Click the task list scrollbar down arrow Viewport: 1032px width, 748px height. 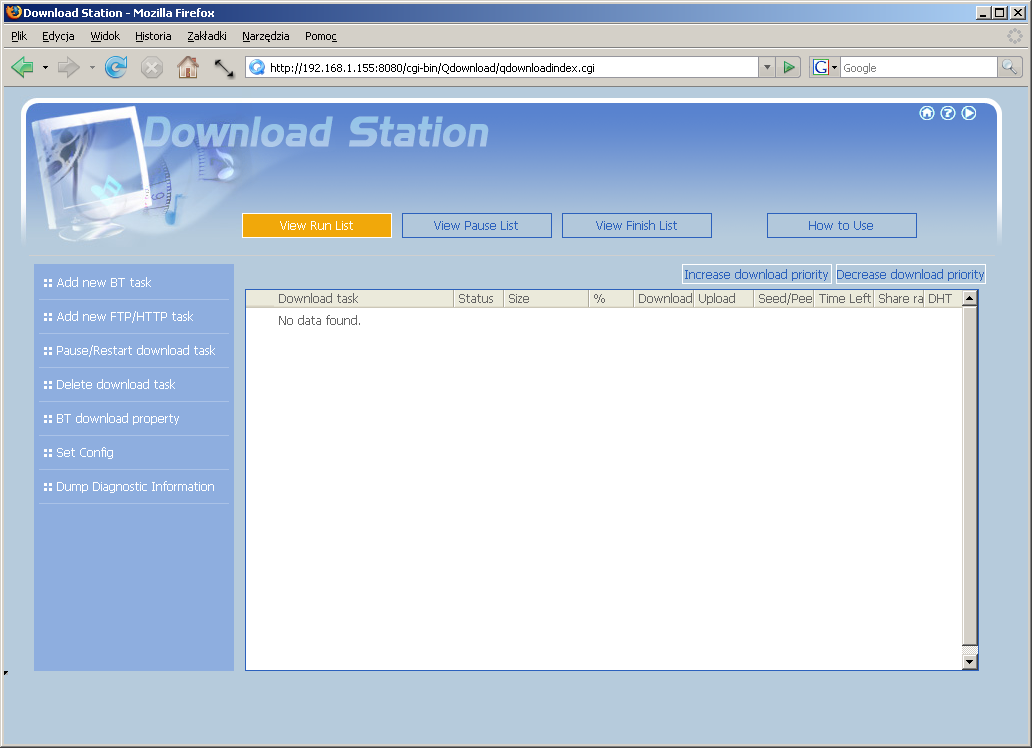969,662
